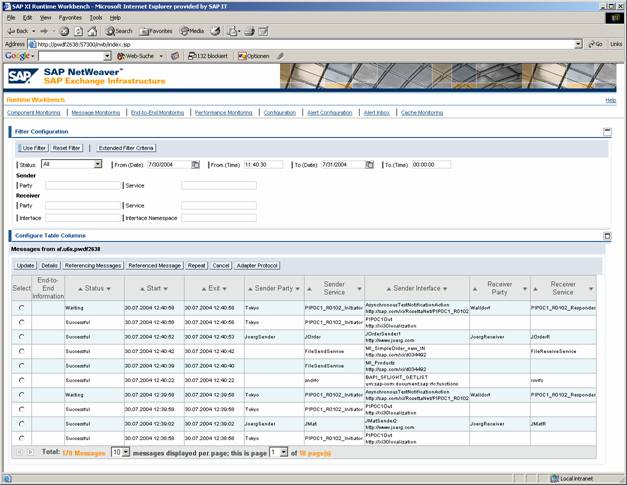Click the 132 blockiert popup blocker

tap(208, 56)
